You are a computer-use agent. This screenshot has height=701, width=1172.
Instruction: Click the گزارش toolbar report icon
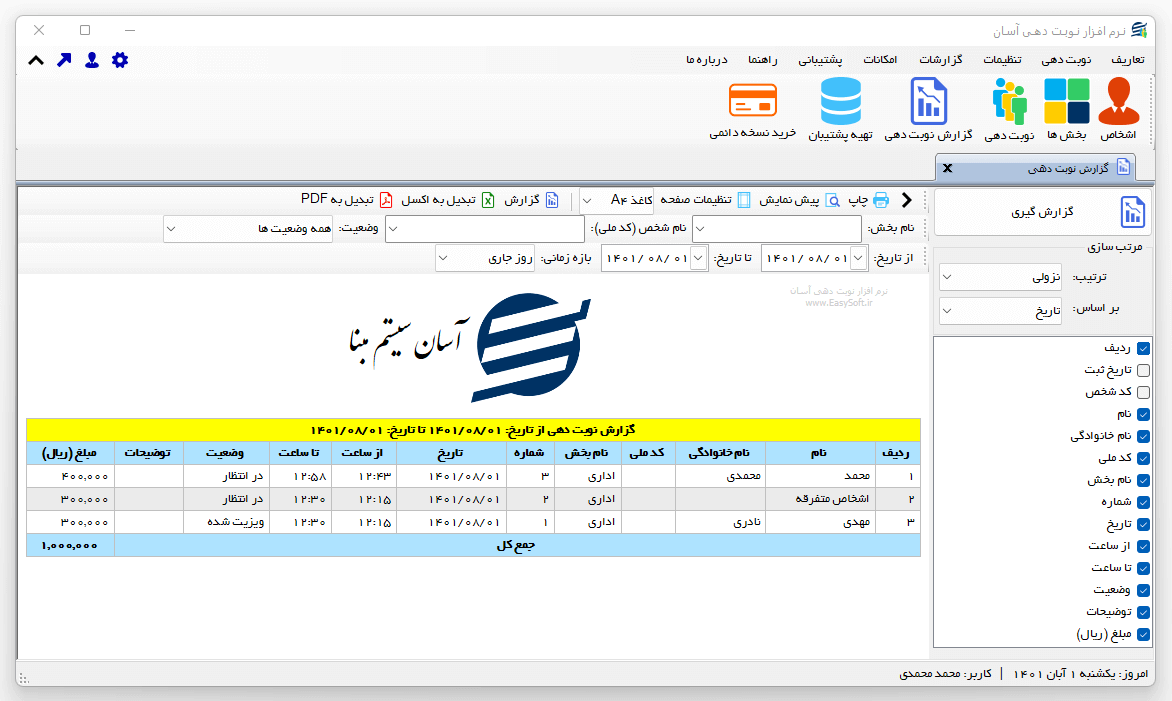552,200
